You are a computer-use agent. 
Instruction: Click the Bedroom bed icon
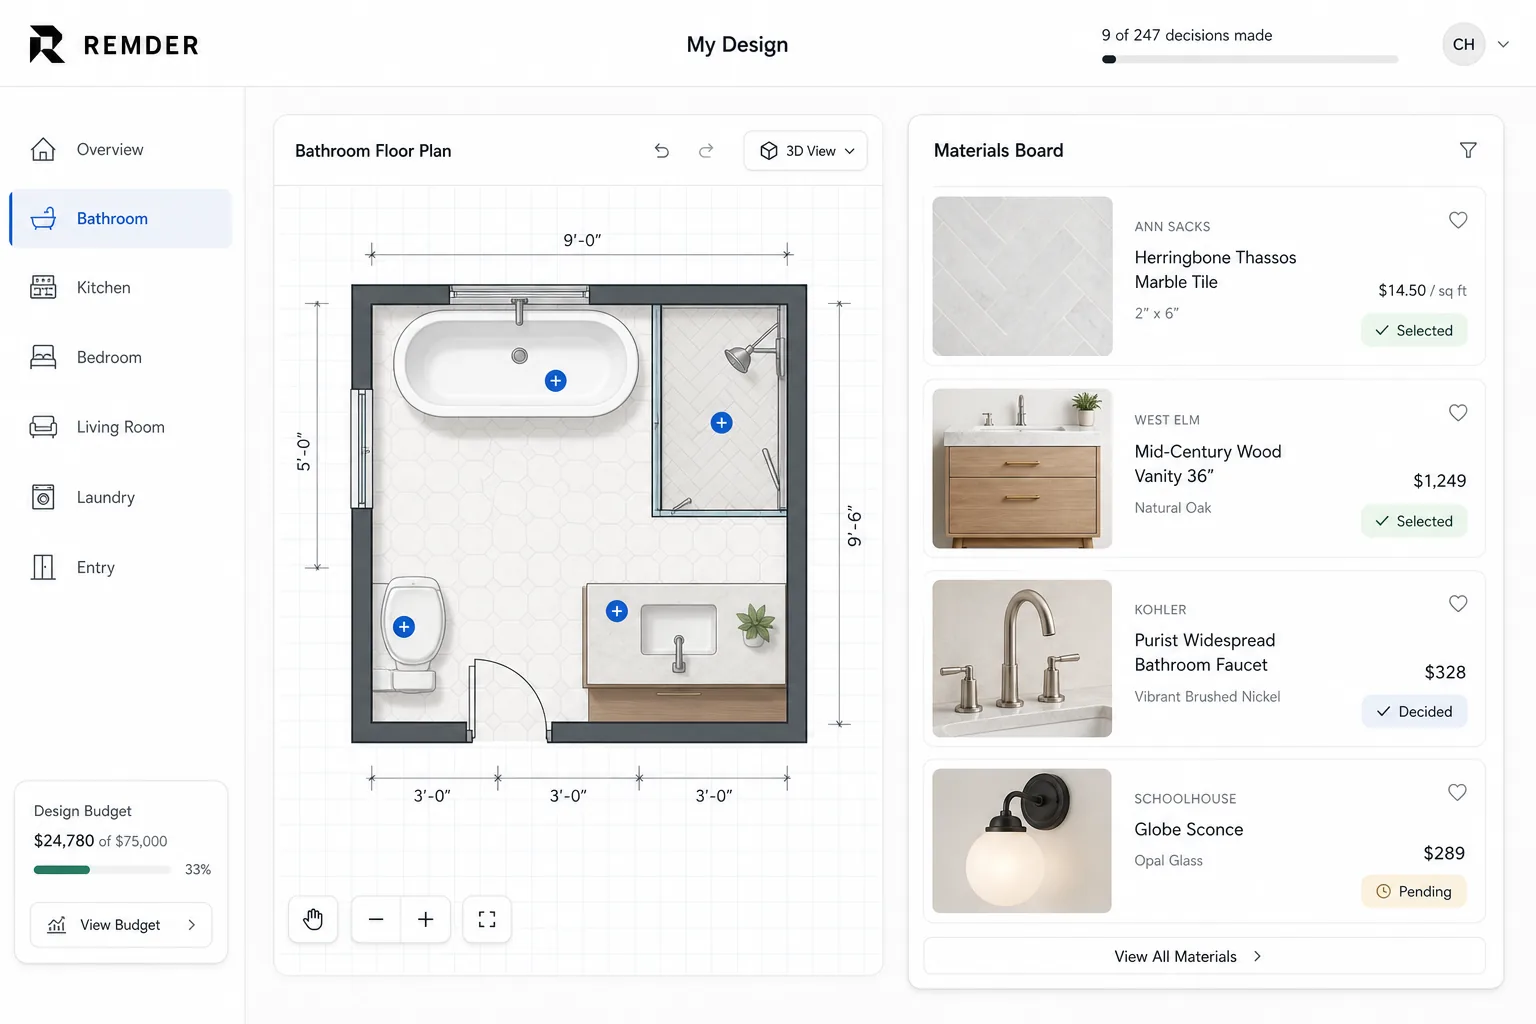(43, 357)
